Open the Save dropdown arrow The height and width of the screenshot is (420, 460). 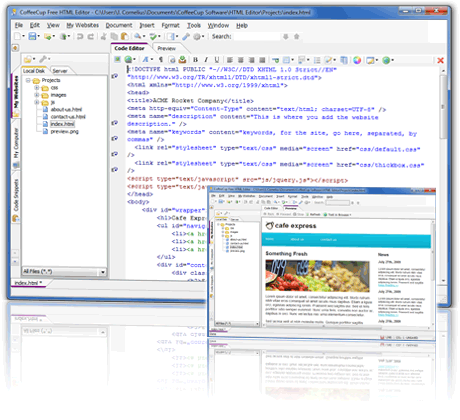39,36
